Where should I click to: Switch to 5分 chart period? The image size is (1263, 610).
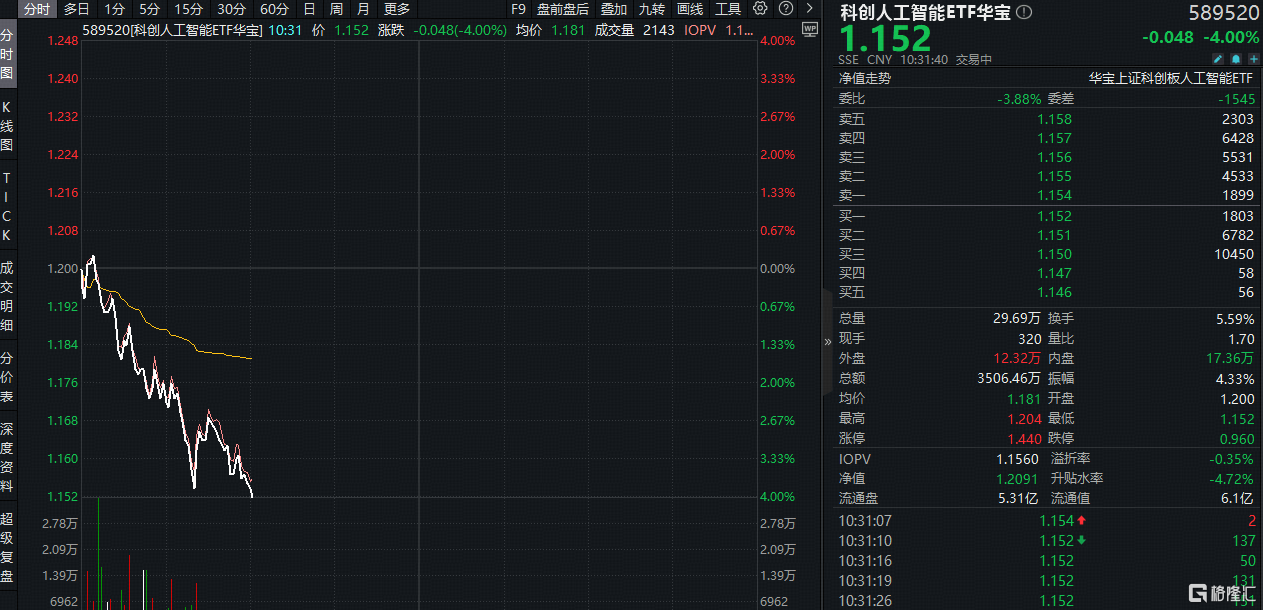point(149,9)
